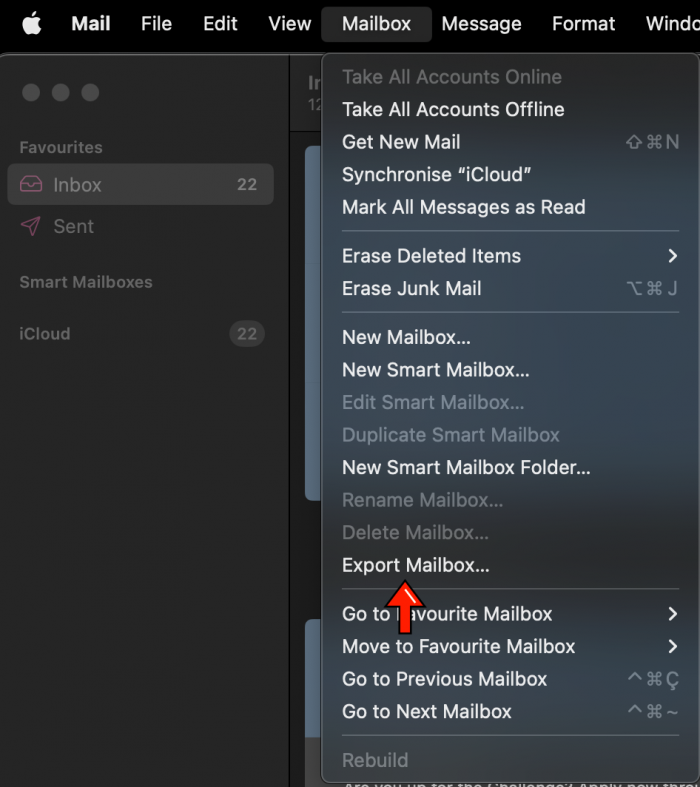The width and height of the screenshot is (700, 787).
Task: Select Mark All Messages as Read
Action: (x=510, y=207)
